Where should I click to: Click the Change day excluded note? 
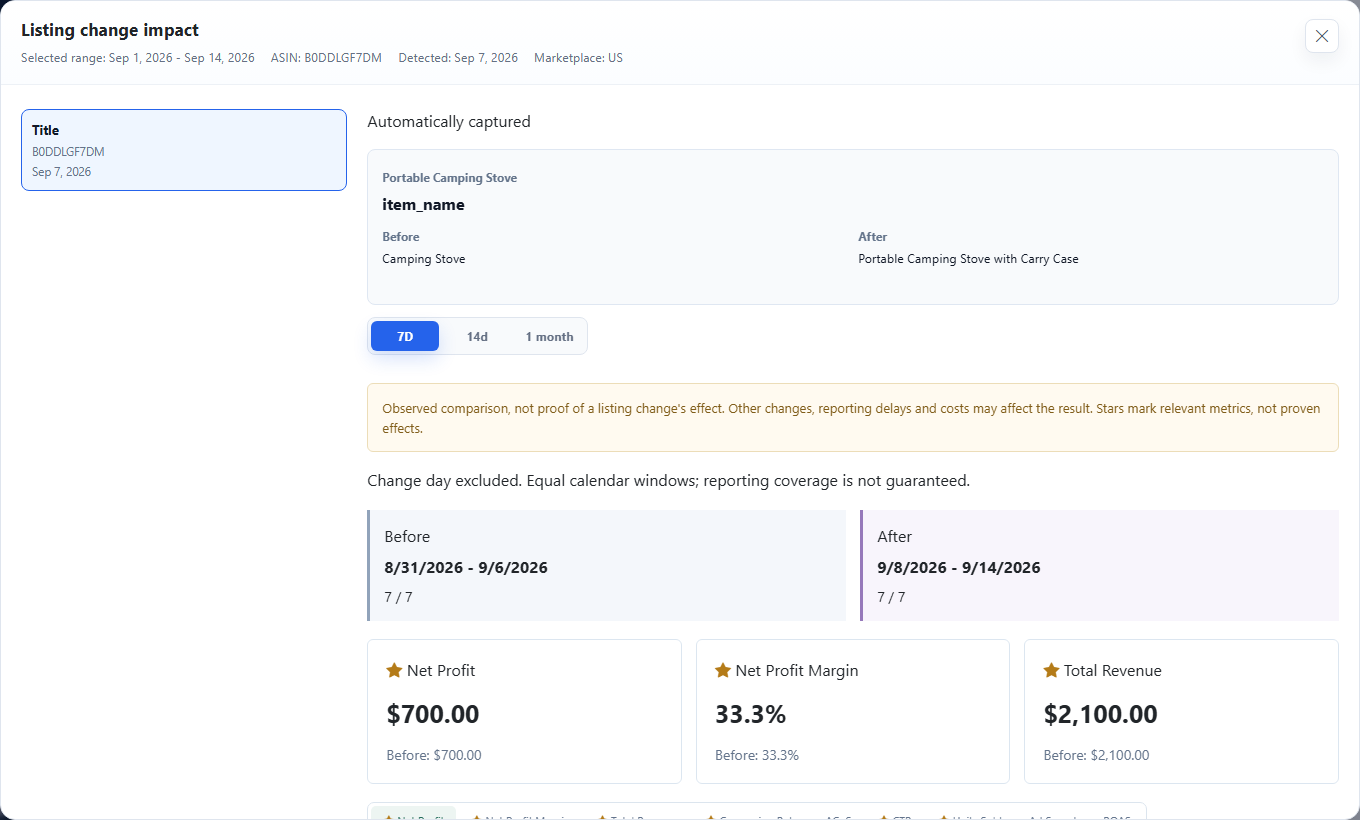click(x=668, y=481)
